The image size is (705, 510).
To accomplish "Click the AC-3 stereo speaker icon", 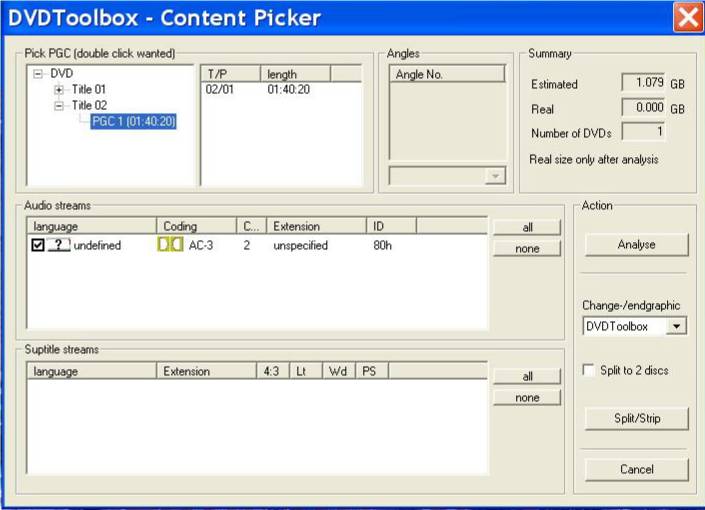I will 170,245.
